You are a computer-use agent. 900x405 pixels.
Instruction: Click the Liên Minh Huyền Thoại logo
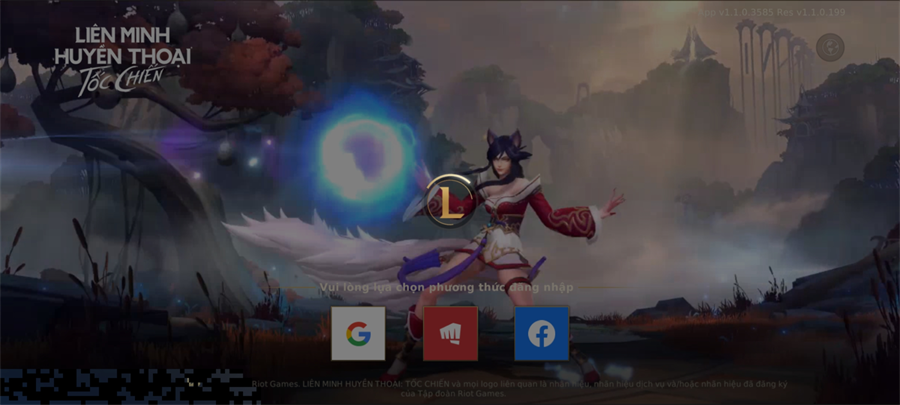tap(122, 60)
